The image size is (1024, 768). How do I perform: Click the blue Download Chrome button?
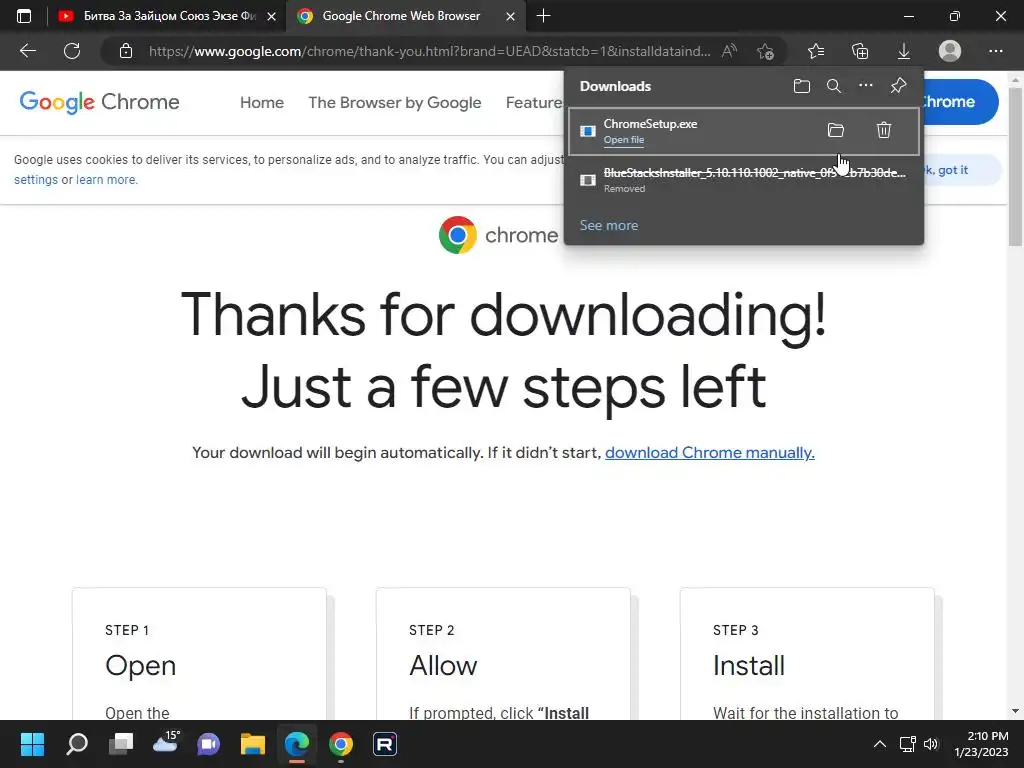[959, 102]
